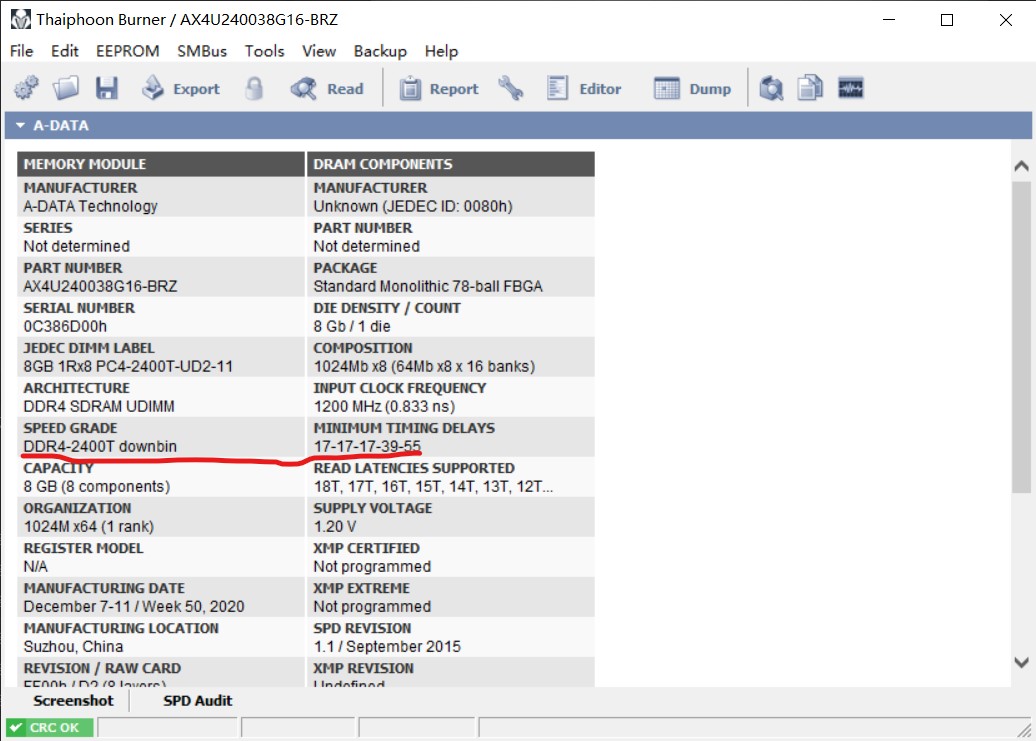Click the gear settings icon in toolbar
Screen dimensions: 1036x741
[x=26, y=88]
